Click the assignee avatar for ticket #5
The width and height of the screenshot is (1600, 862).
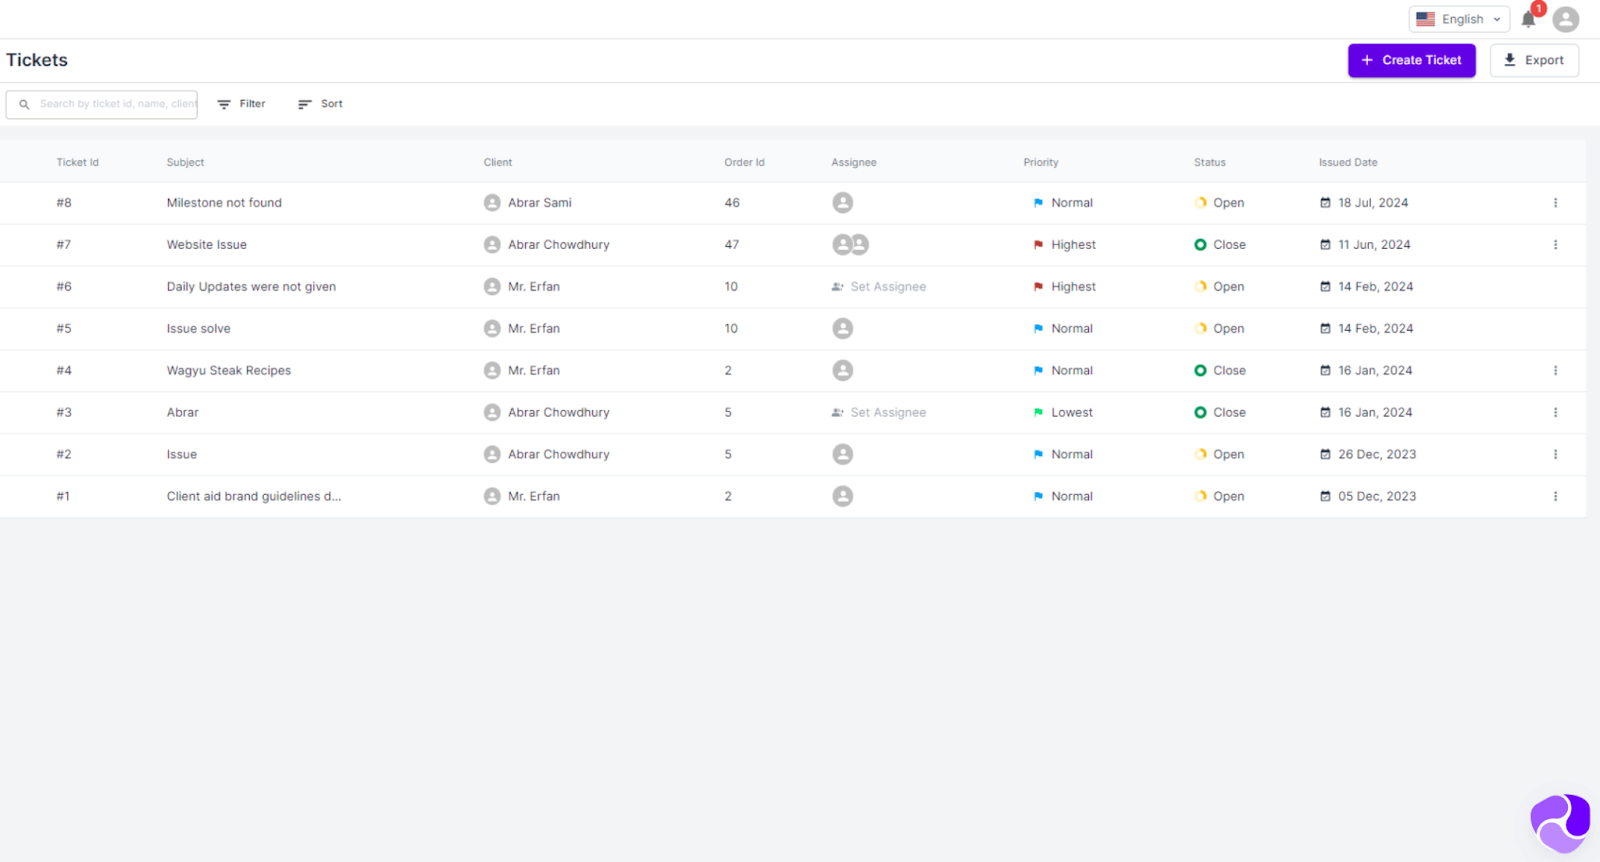point(843,329)
